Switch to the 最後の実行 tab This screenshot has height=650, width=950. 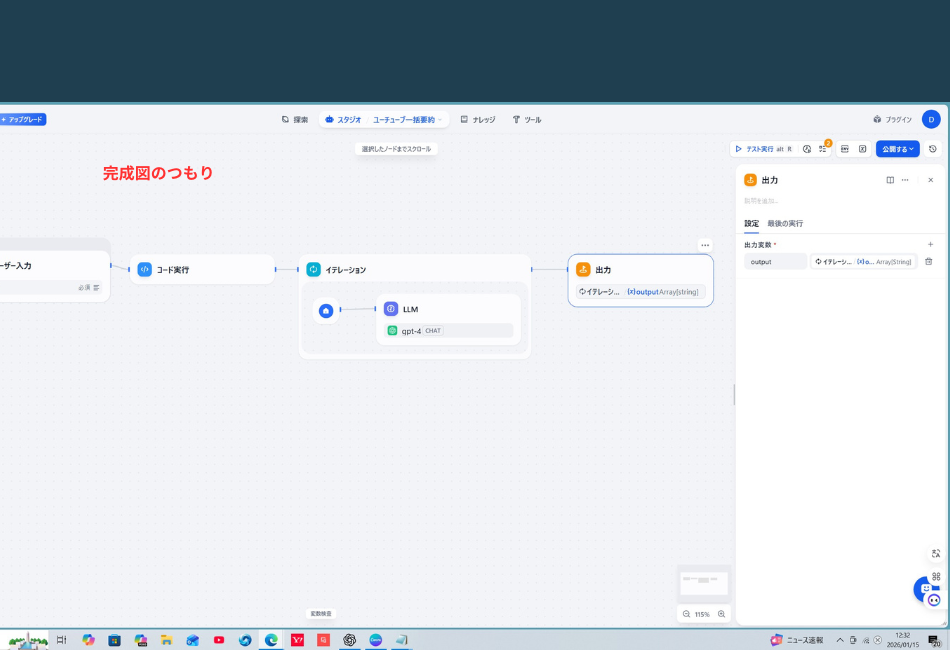coord(785,223)
